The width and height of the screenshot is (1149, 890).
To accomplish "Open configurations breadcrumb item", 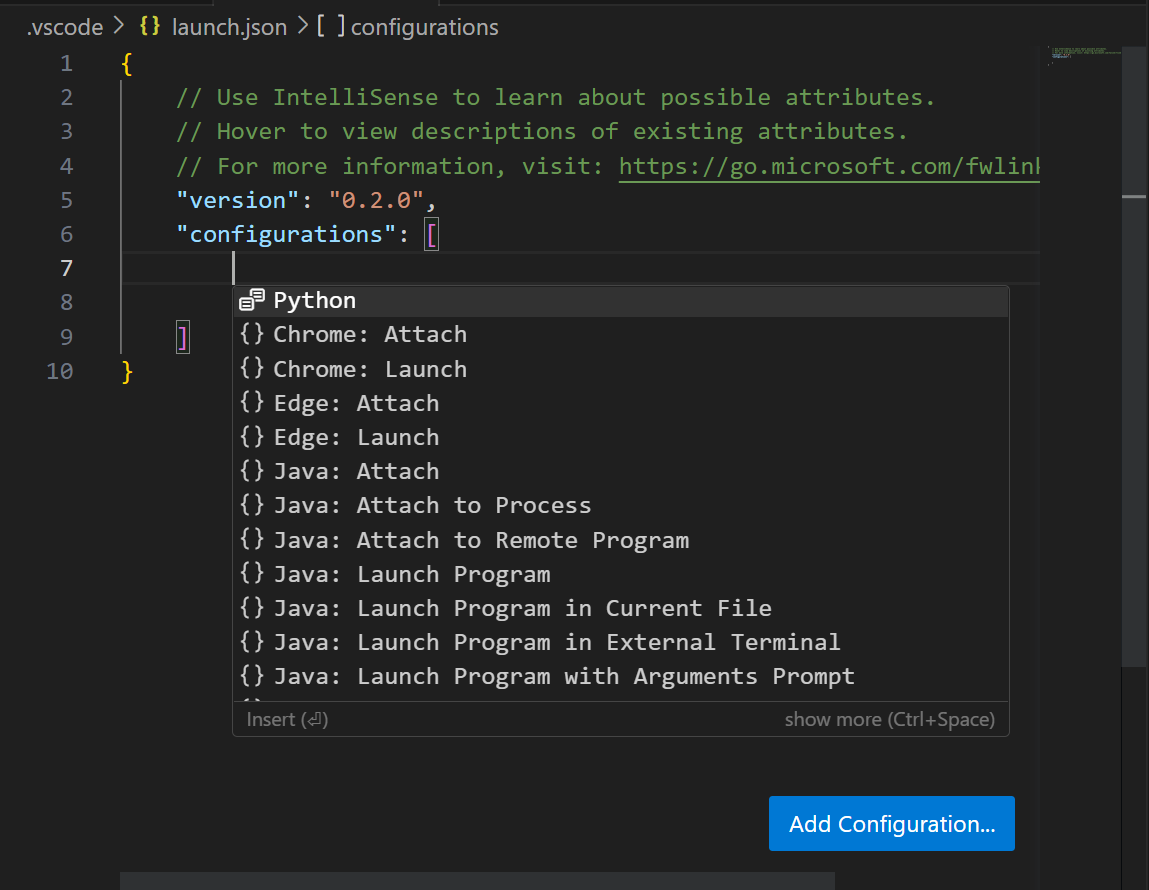I will click(x=424, y=27).
